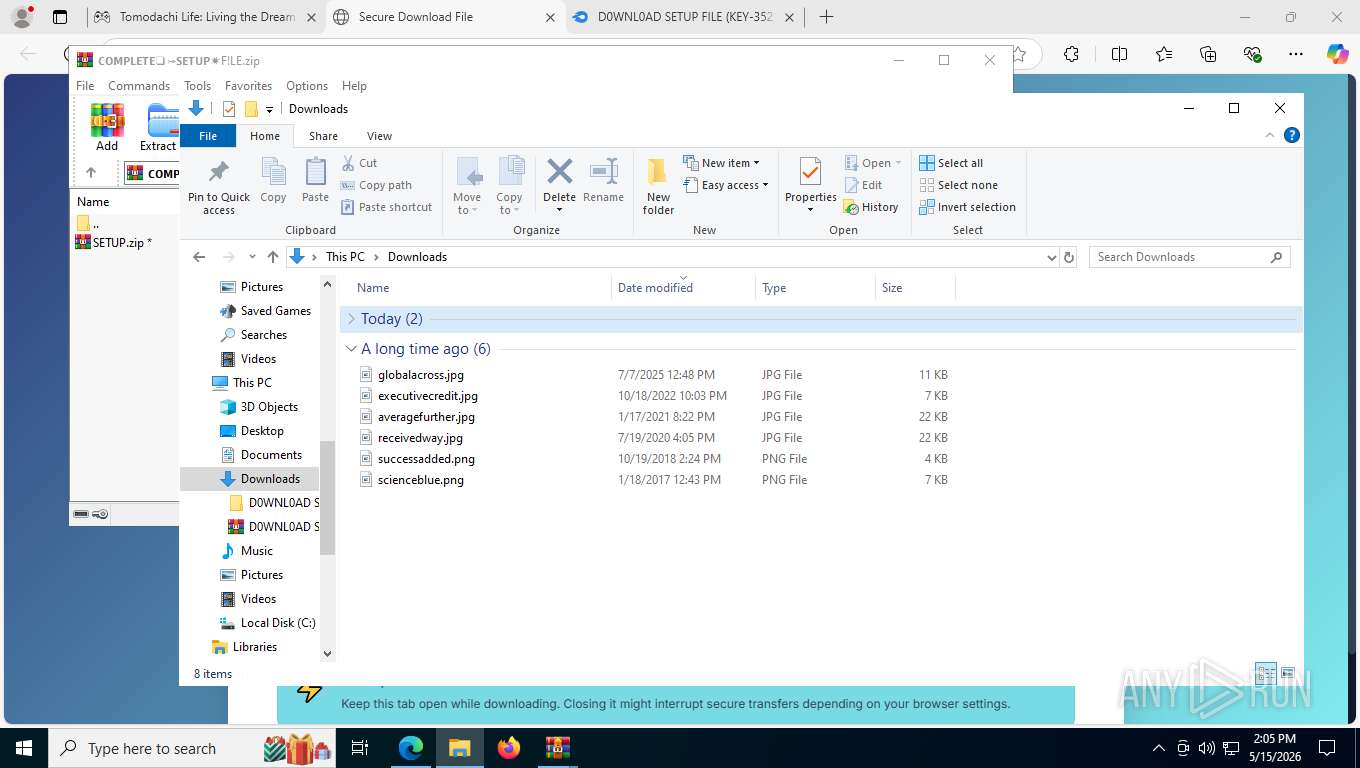Open Microsoft Edge from the taskbar
Screen dimensions: 1360x768
click(411, 748)
